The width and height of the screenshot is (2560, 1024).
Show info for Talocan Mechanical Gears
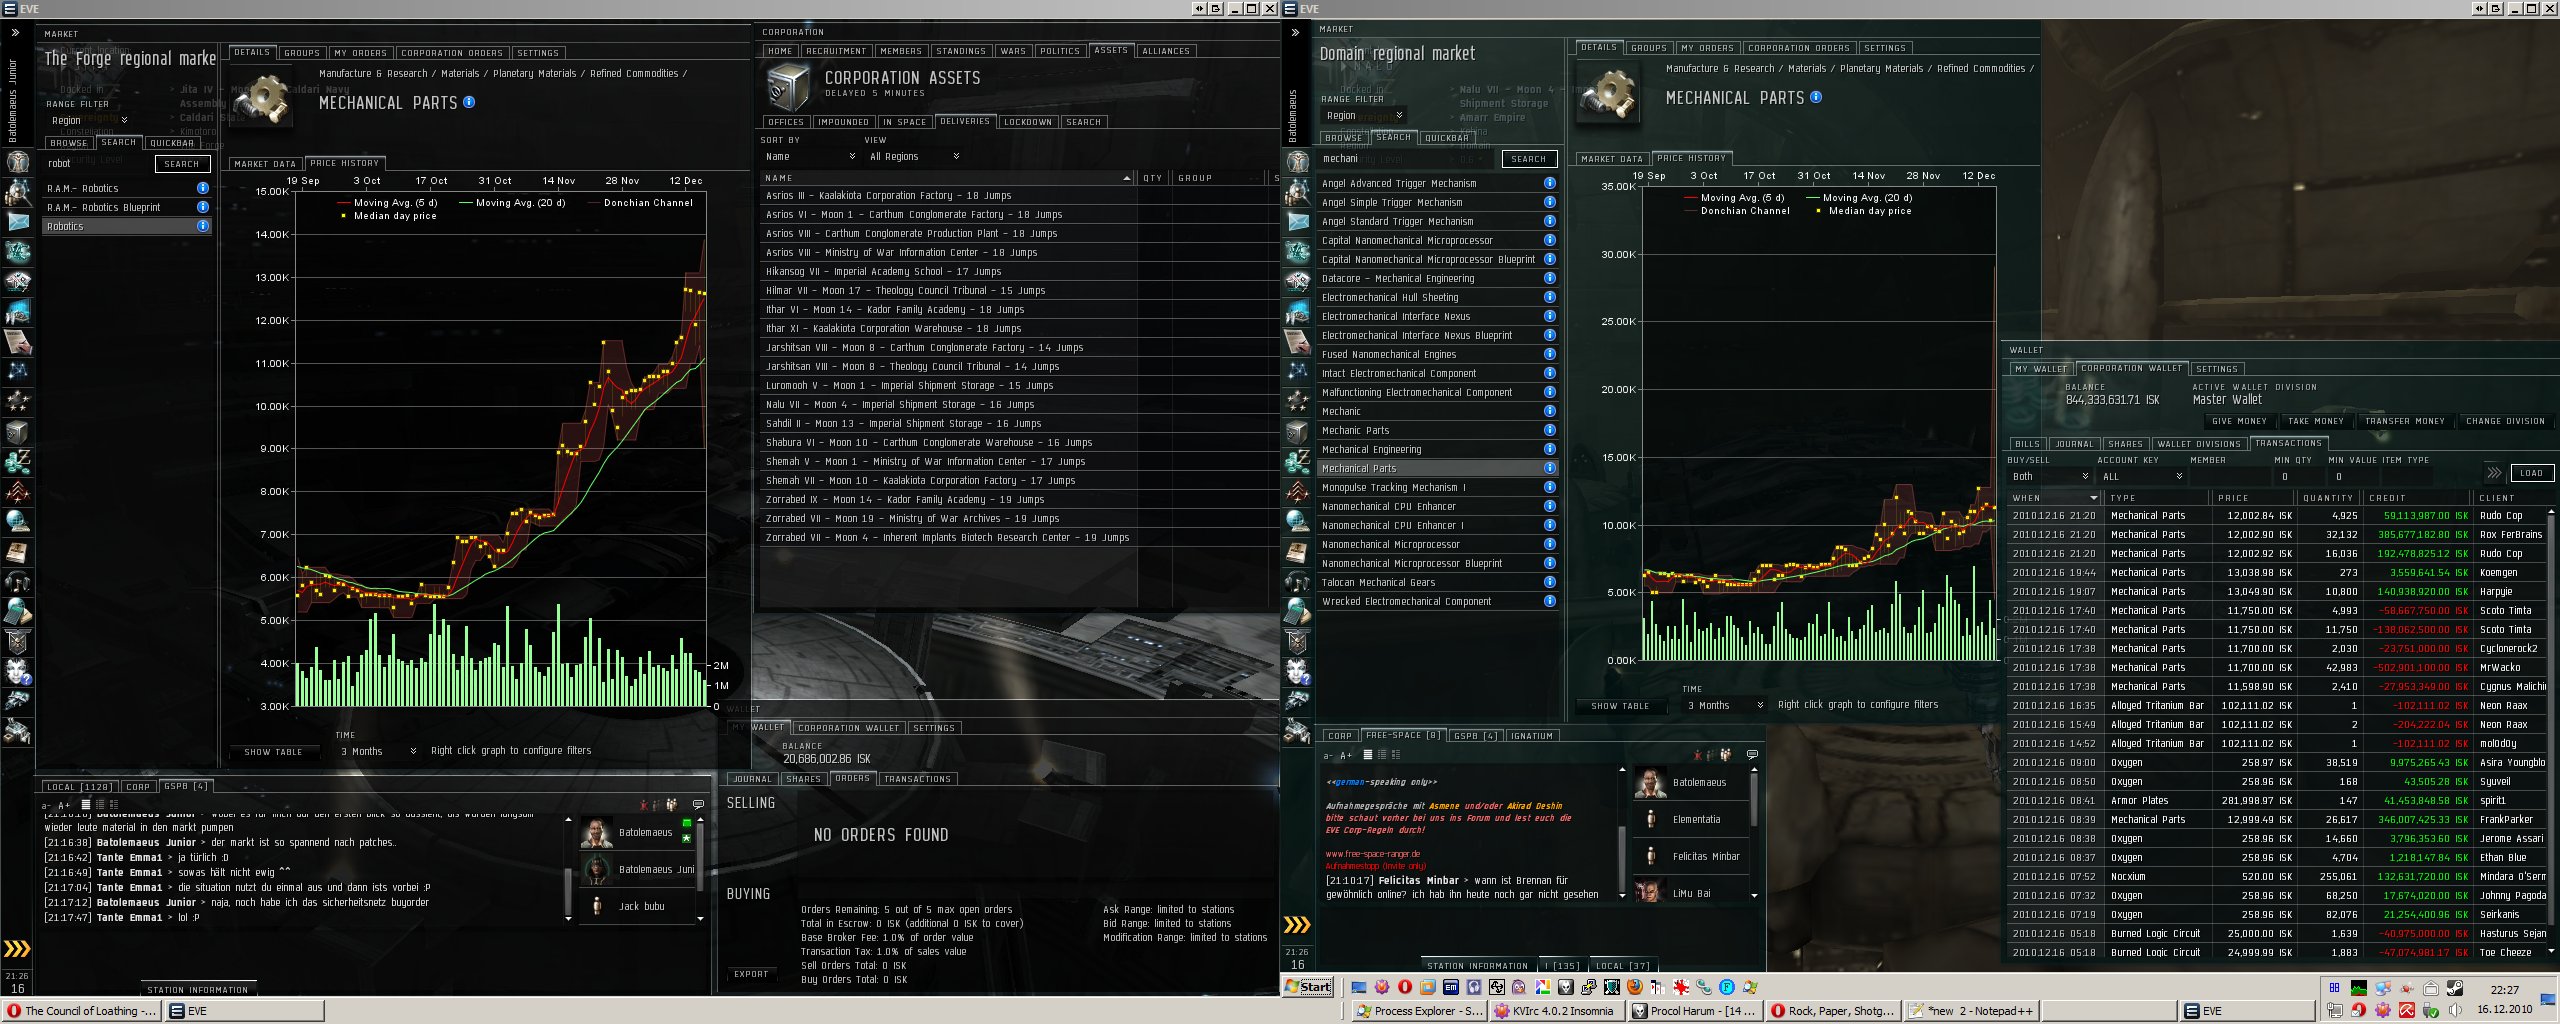[x=1549, y=582]
